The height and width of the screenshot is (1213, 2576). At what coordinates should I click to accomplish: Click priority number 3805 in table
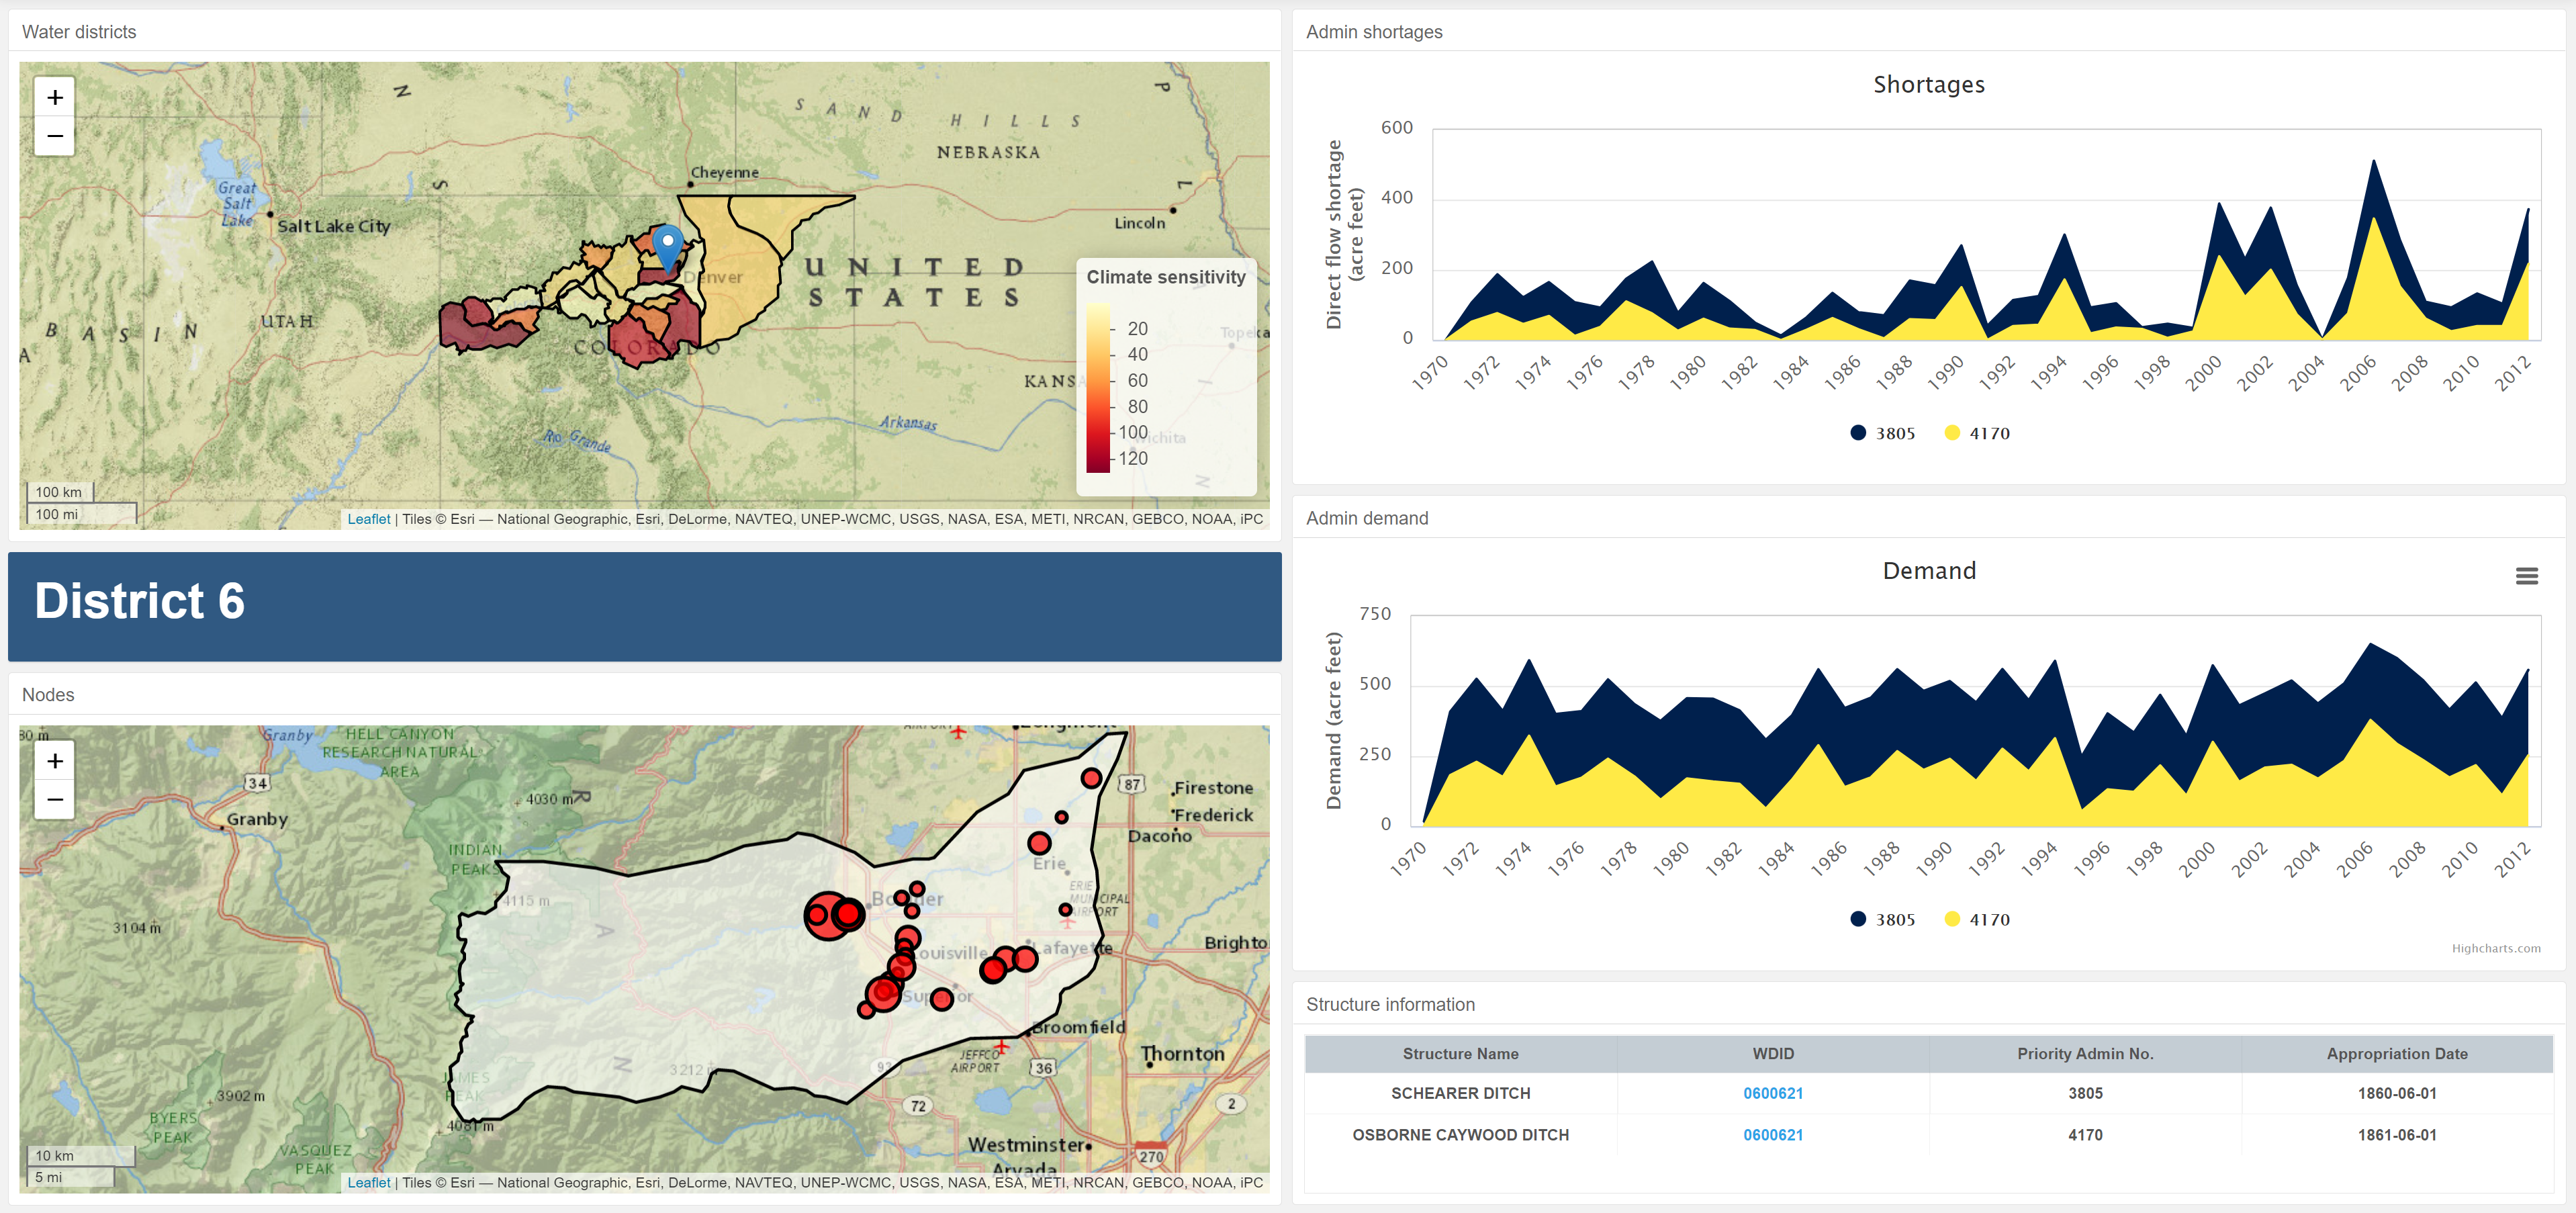click(2085, 1093)
